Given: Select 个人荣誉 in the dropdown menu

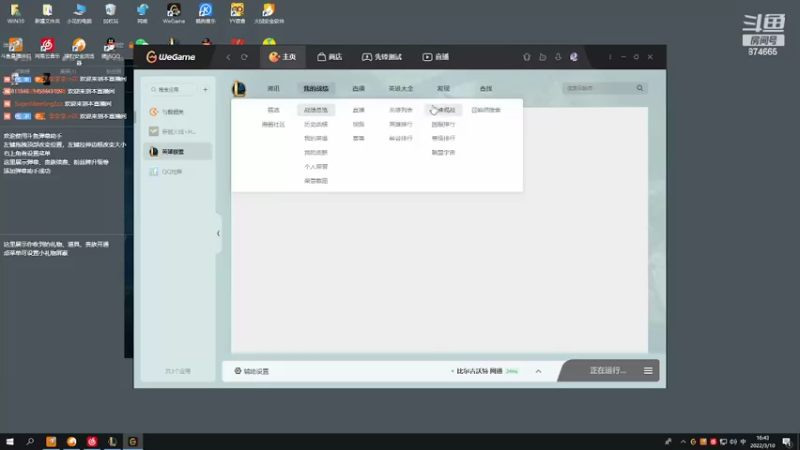Looking at the screenshot, I should click(316, 166).
